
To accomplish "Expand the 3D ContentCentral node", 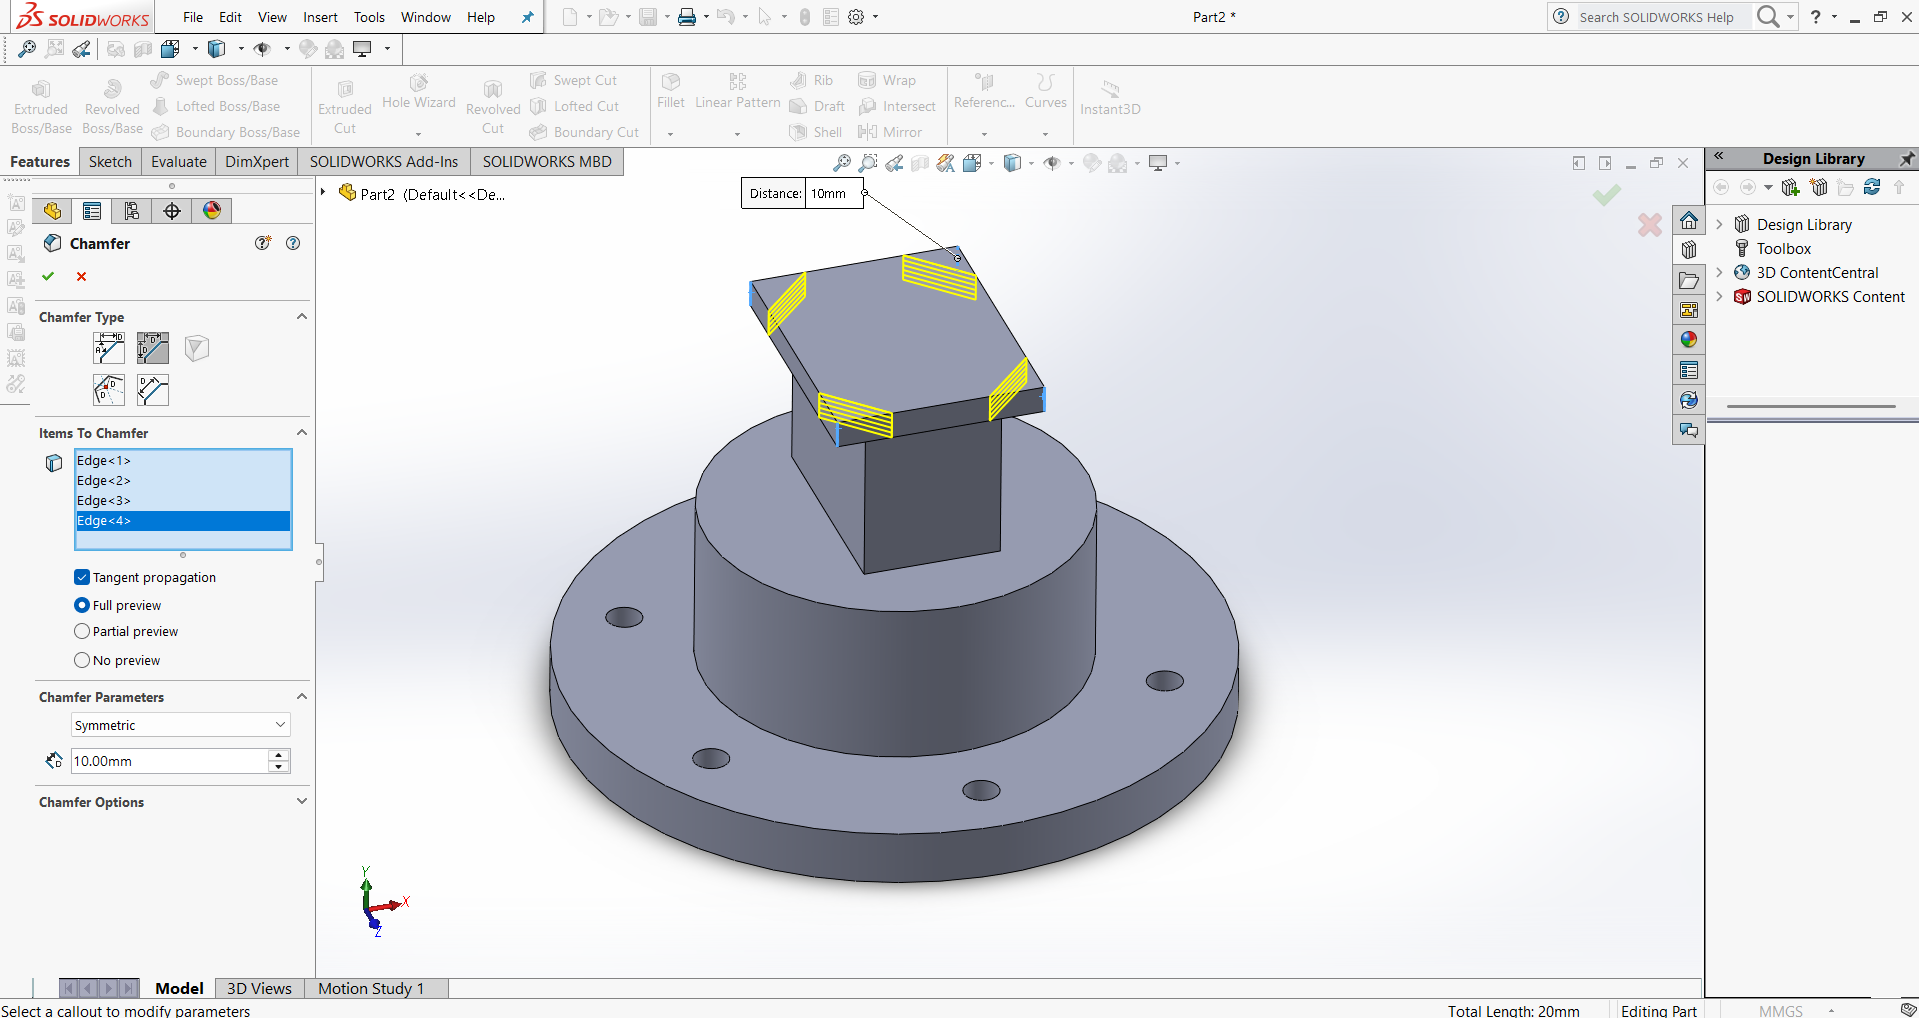I will [1719, 272].
